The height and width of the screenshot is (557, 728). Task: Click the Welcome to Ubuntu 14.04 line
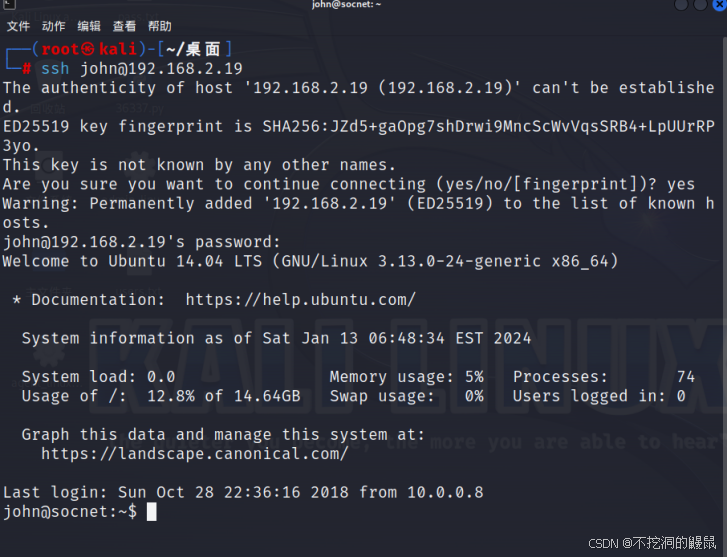click(x=310, y=261)
